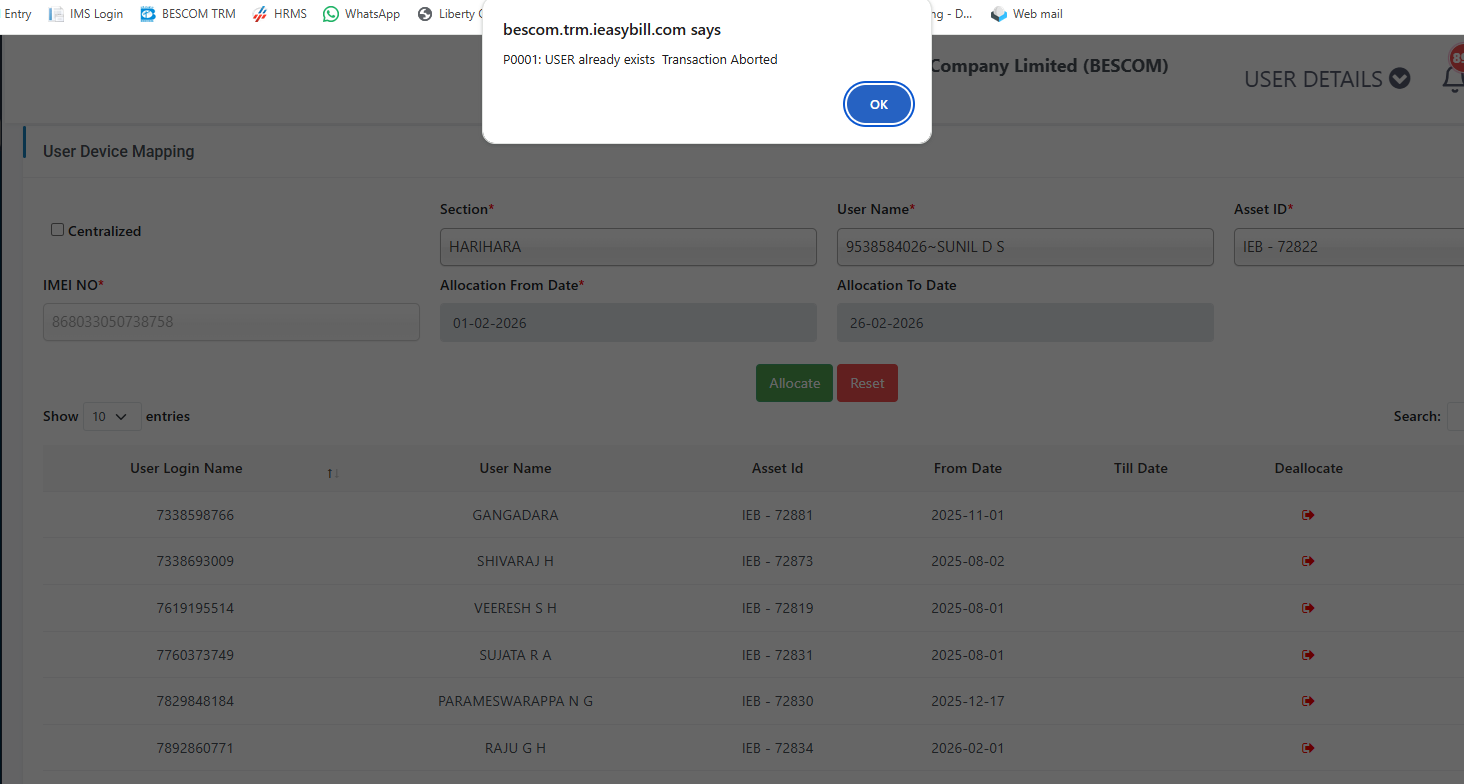This screenshot has height=784, width=1464.
Task: Click the Deallocate column header
Action: (1308, 468)
